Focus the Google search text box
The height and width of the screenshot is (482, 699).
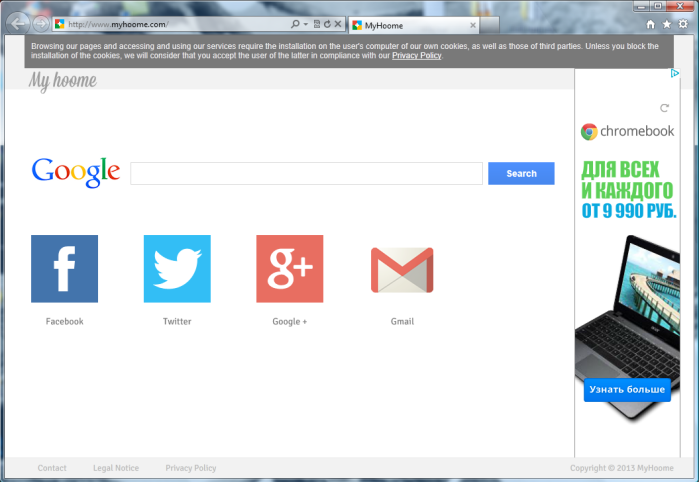(306, 173)
